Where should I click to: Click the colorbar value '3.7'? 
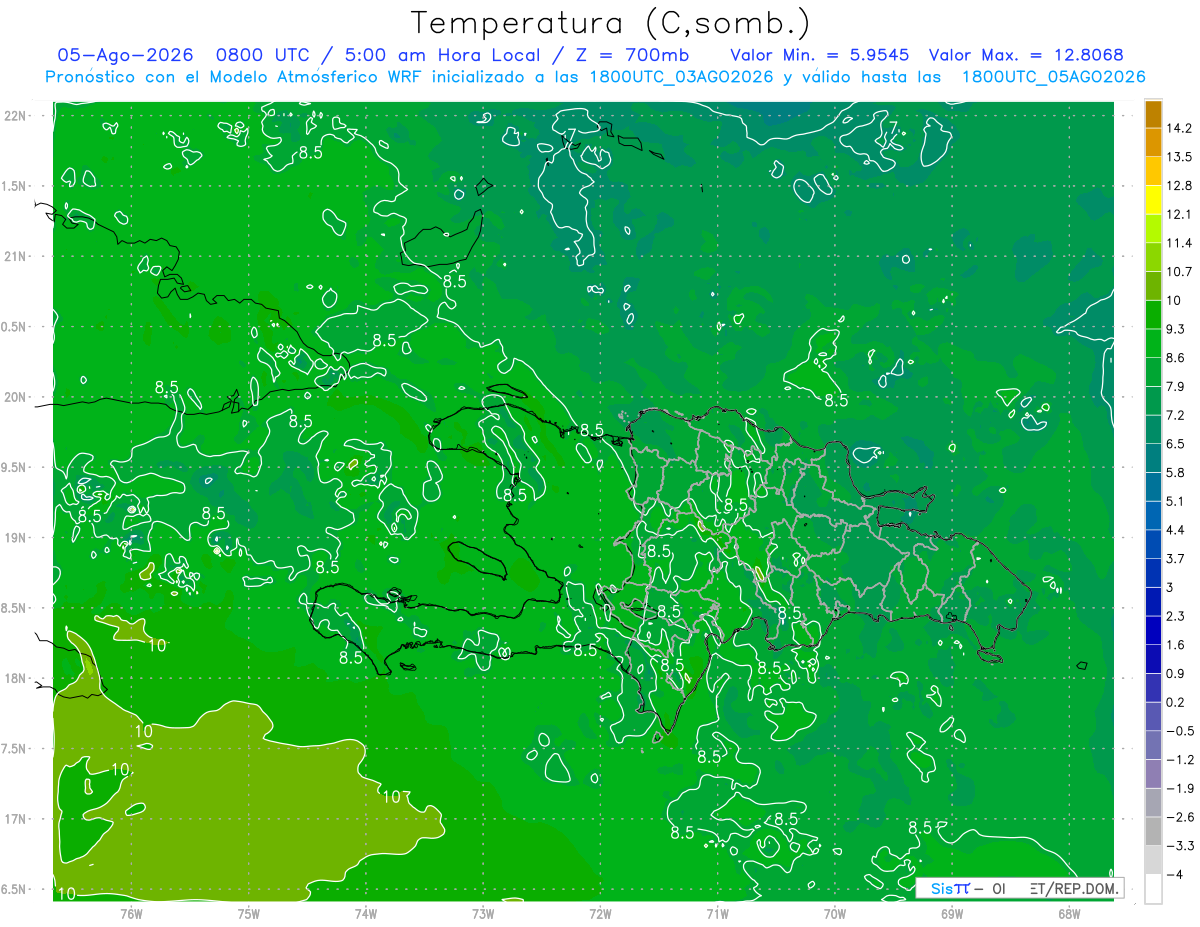[1176, 559]
